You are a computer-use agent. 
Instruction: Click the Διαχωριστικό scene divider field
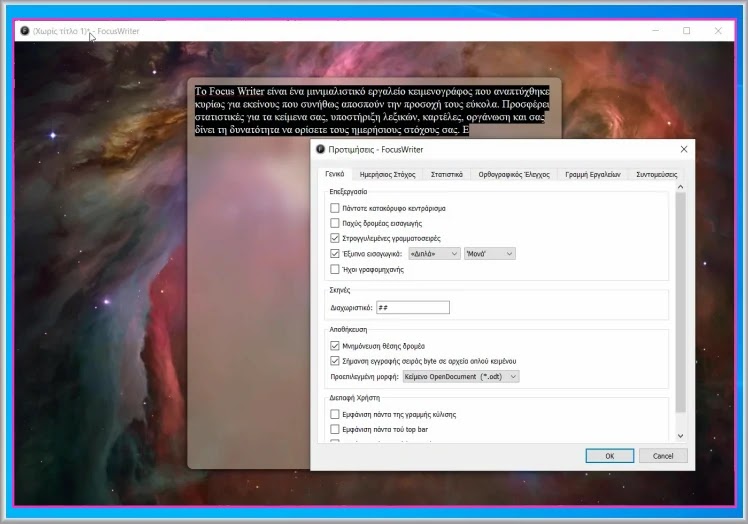pyautogui.click(x=413, y=307)
